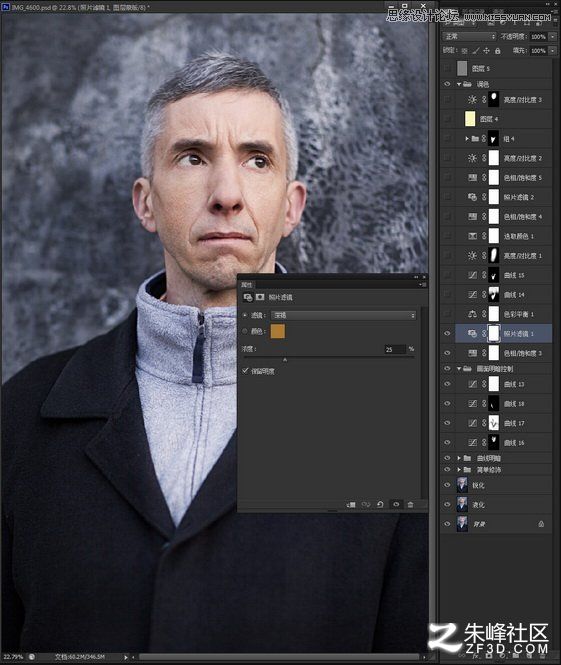561x665 pixels.
Task: Click the status bar zoom icon
Action: click(x=32, y=657)
